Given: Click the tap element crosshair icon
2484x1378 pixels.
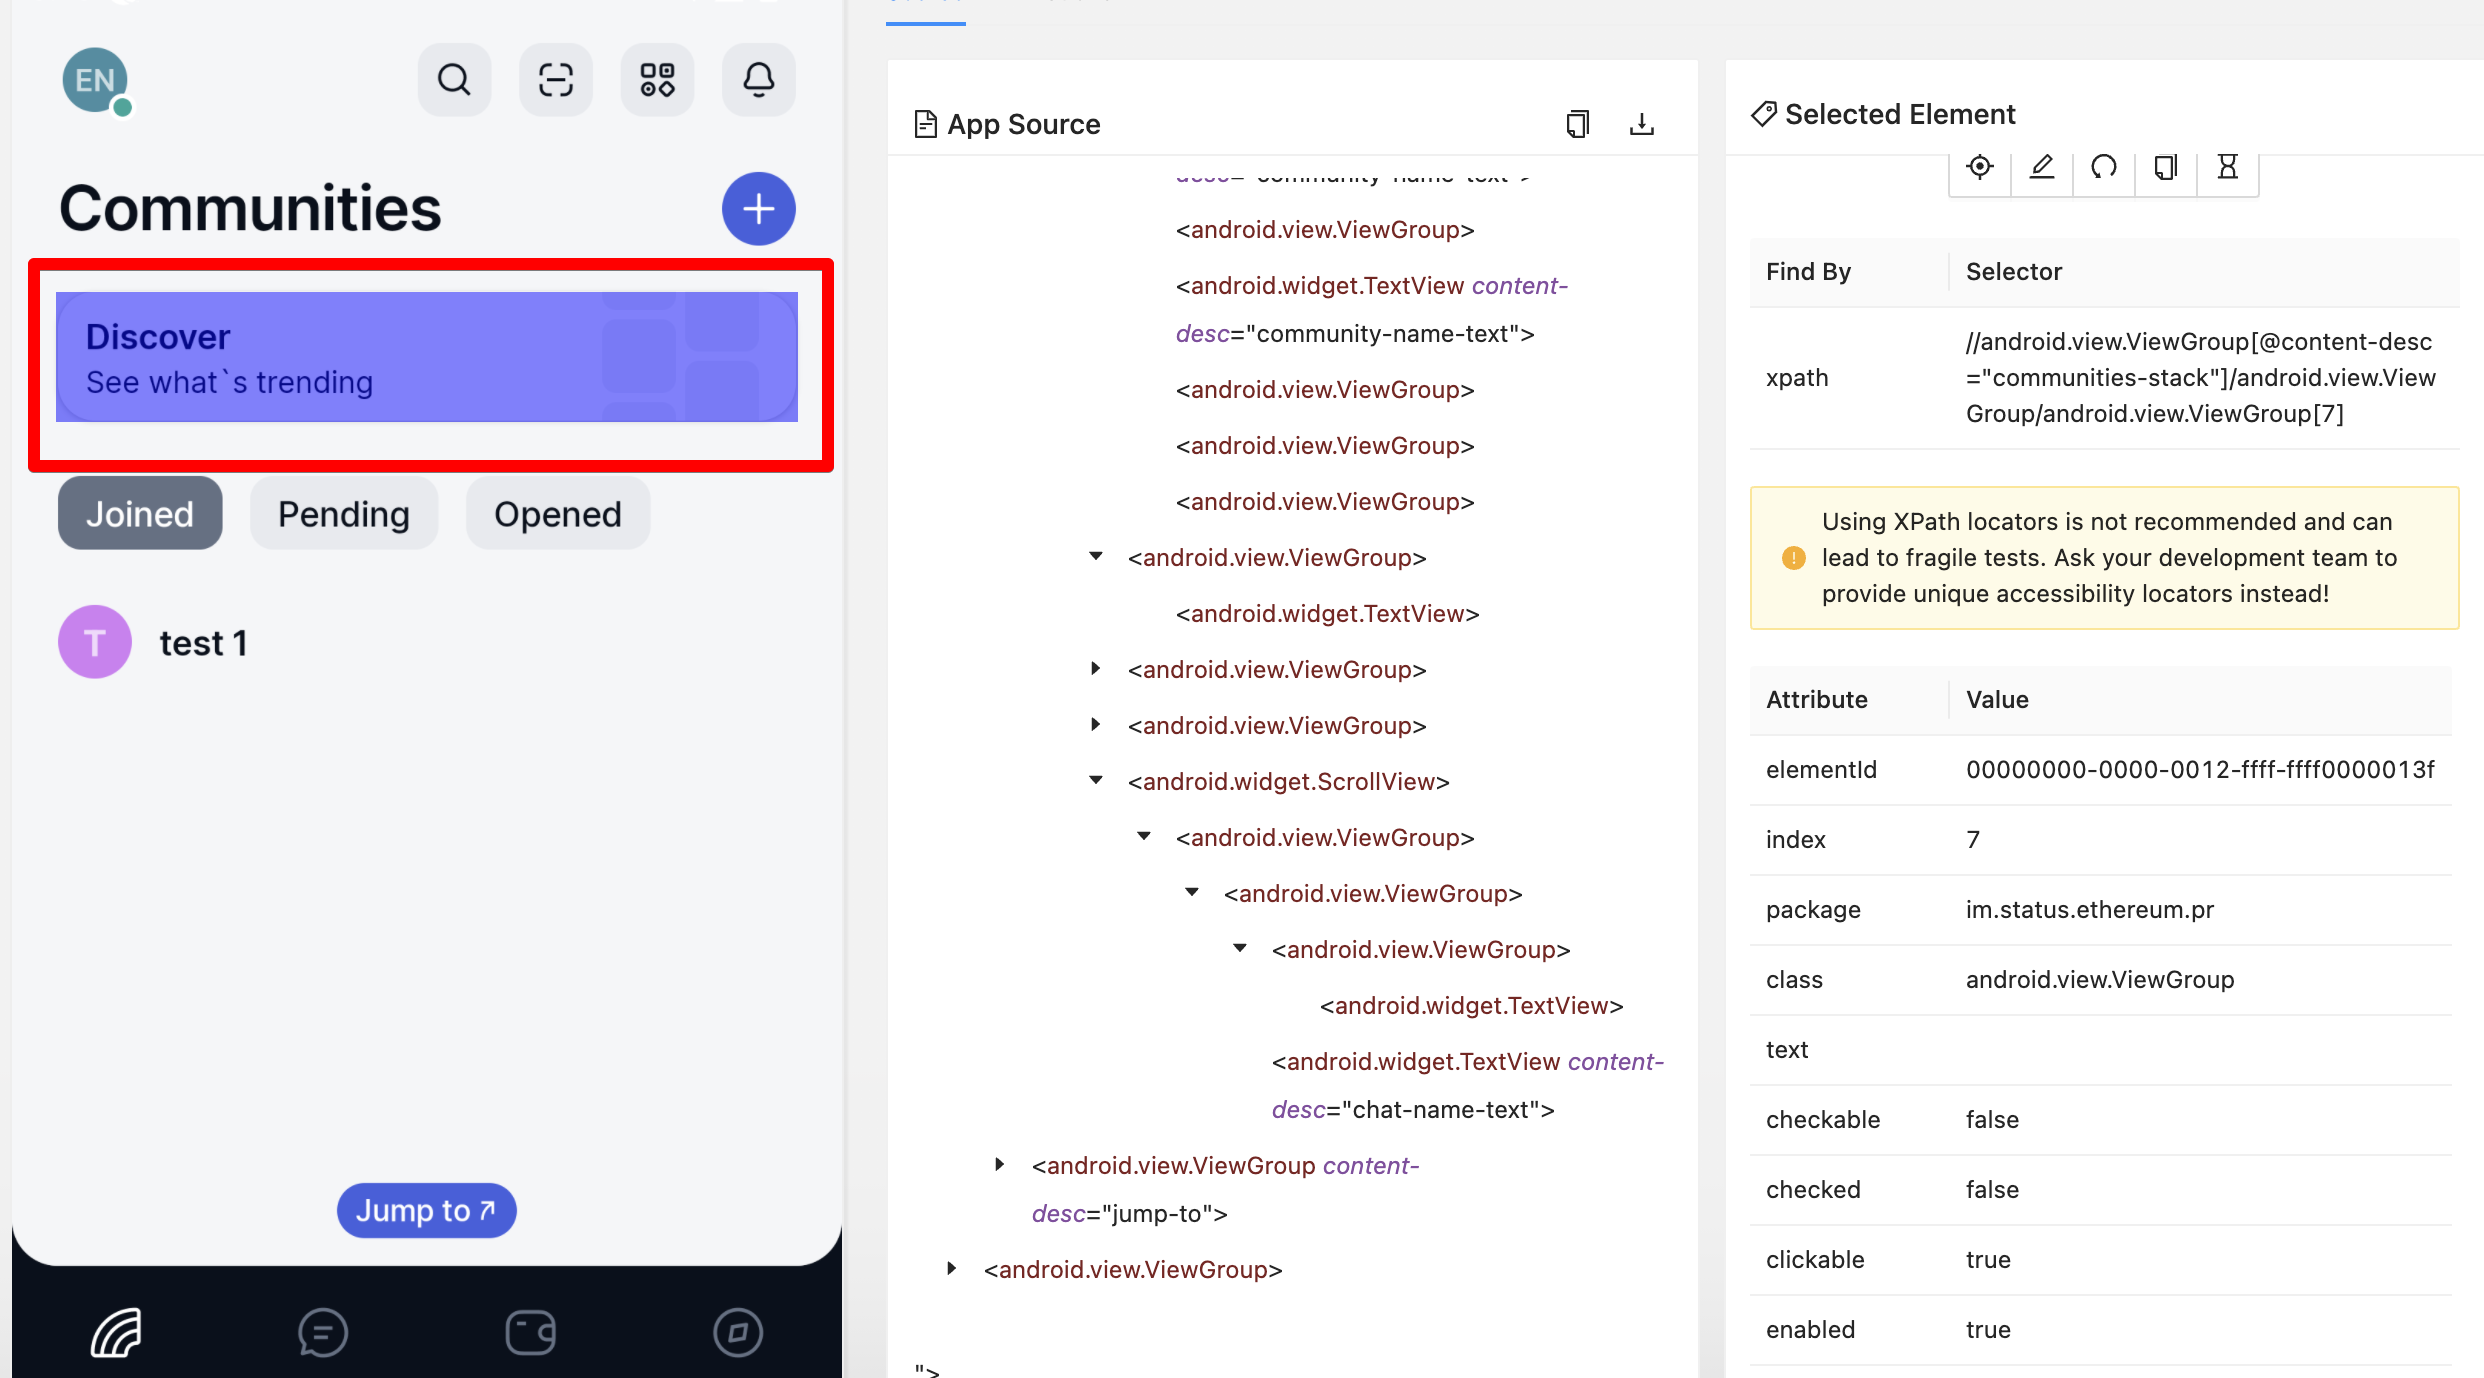Looking at the screenshot, I should coord(1979,167).
